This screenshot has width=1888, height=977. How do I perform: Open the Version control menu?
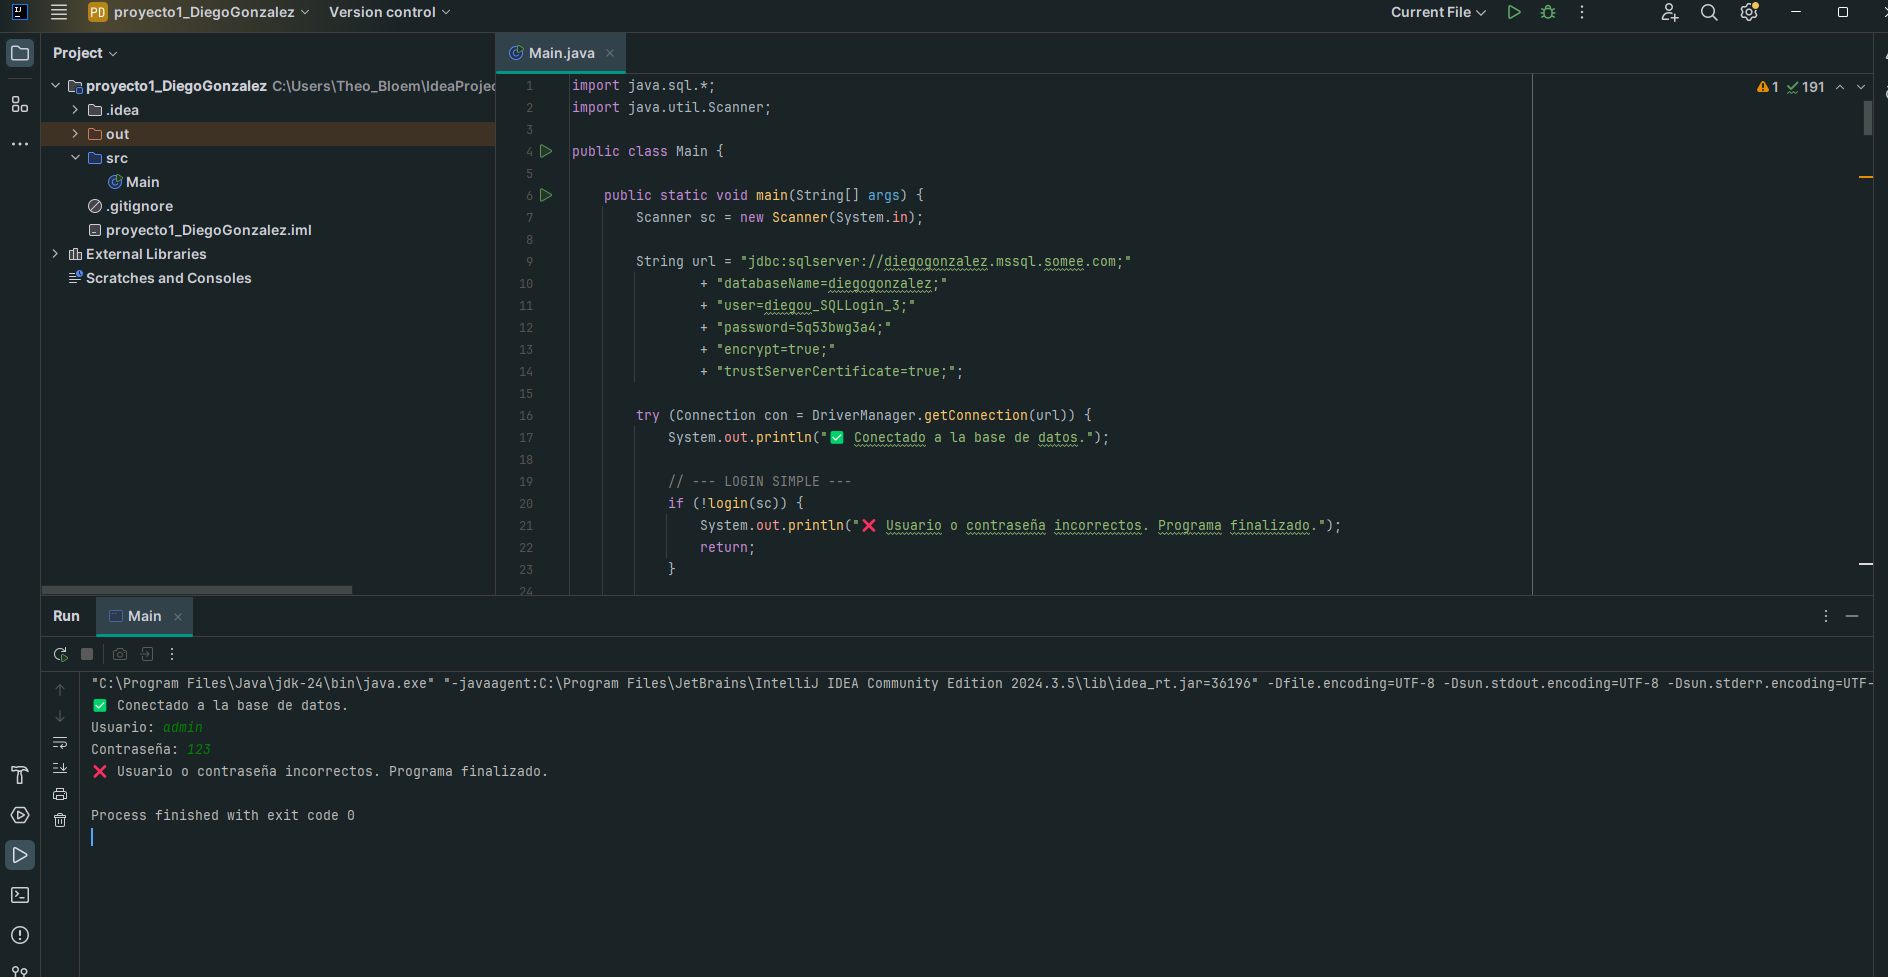click(389, 12)
